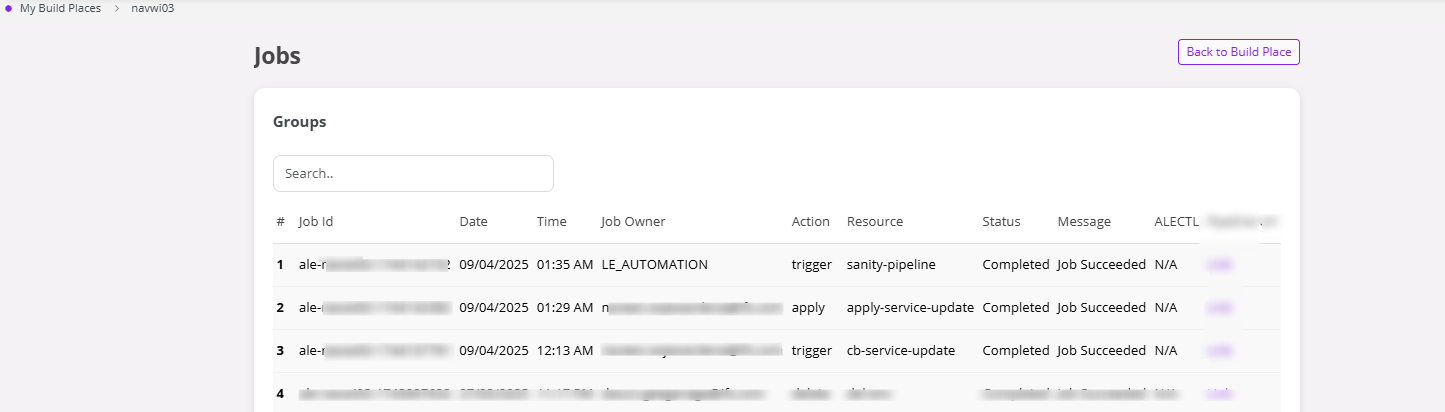Open the link in the cb-service-update row
This screenshot has width=1445, height=412.
click(x=1219, y=351)
